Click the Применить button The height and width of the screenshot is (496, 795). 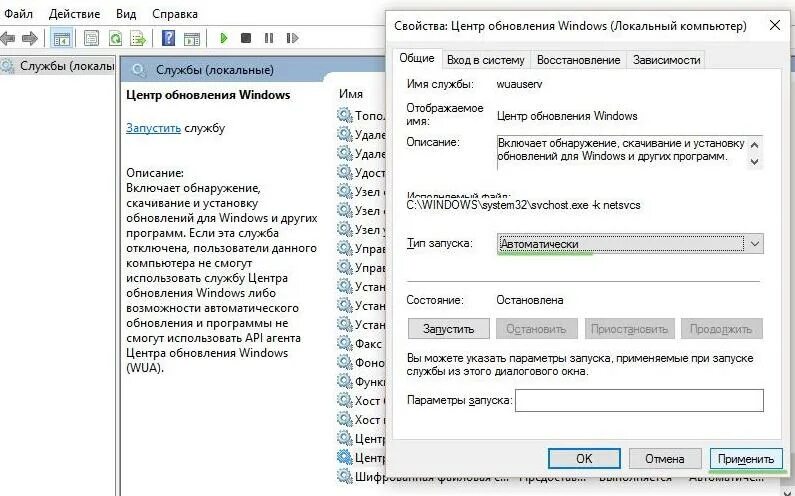(x=746, y=458)
